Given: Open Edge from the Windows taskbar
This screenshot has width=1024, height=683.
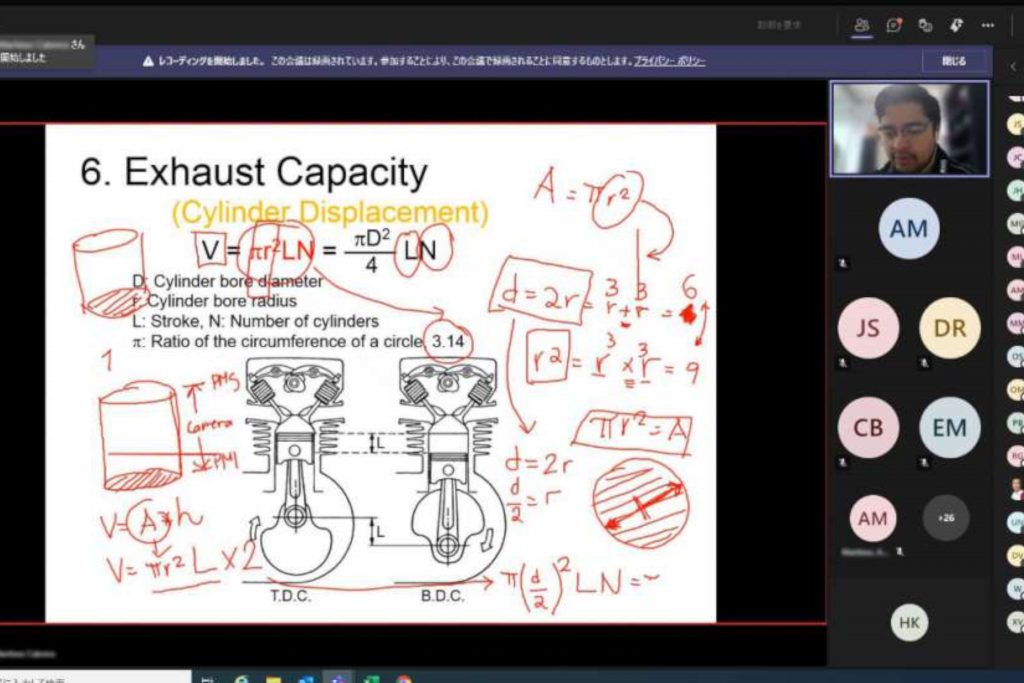Looking at the screenshot, I should [x=241, y=679].
